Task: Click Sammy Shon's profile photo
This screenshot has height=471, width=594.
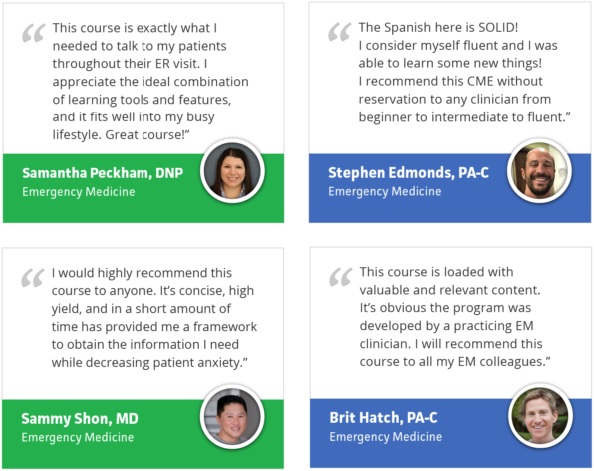Action: tap(232, 417)
